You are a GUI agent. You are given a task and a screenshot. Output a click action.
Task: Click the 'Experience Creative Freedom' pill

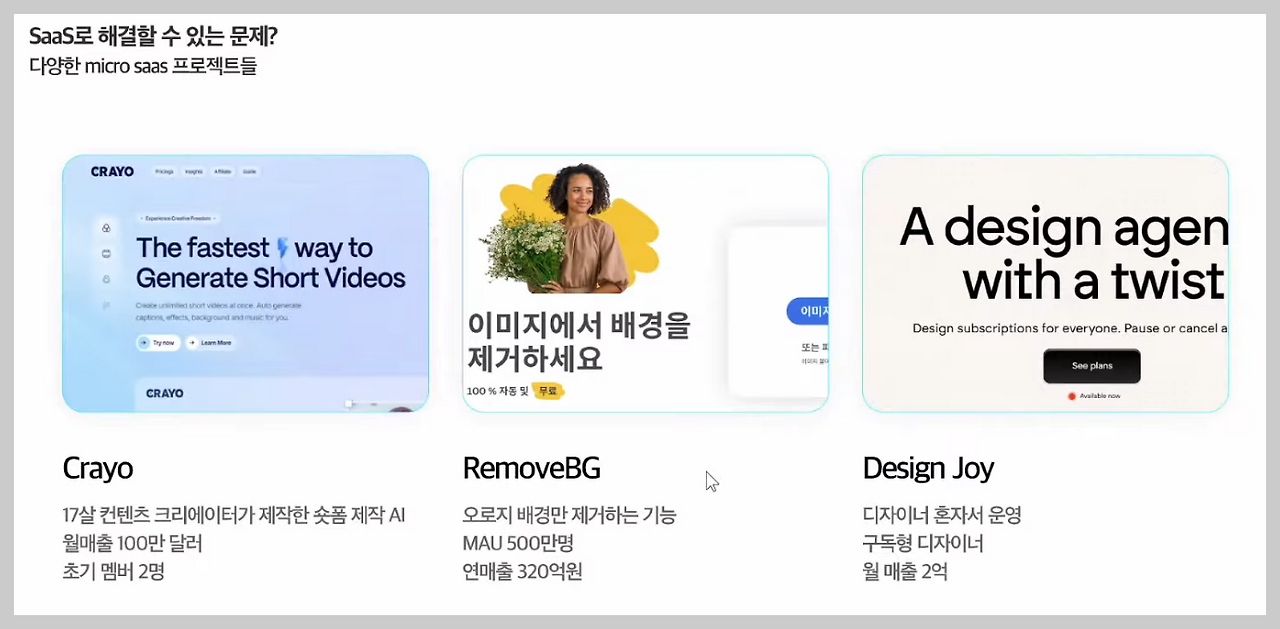tap(178, 218)
